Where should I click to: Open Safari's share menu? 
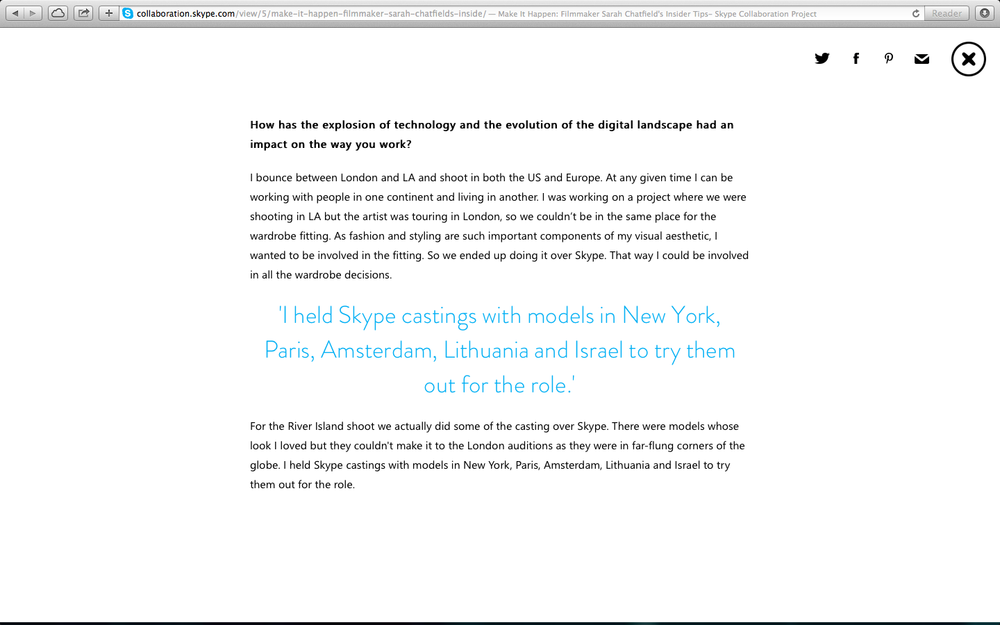(x=83, y=13)
